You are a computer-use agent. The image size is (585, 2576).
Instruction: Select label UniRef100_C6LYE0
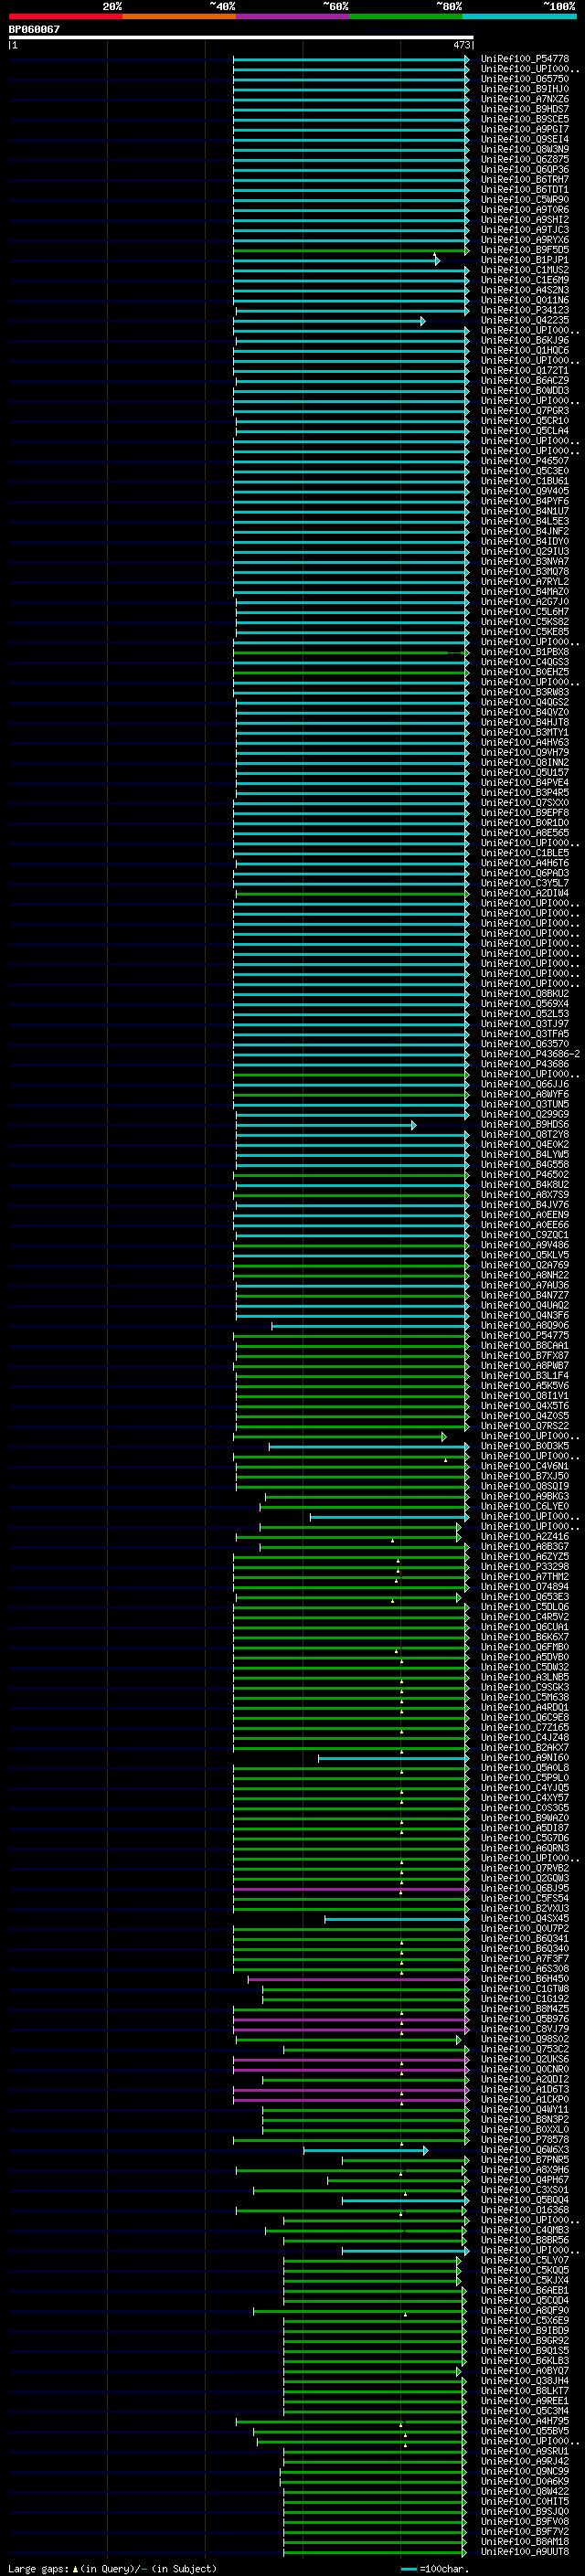(525, 1506)
